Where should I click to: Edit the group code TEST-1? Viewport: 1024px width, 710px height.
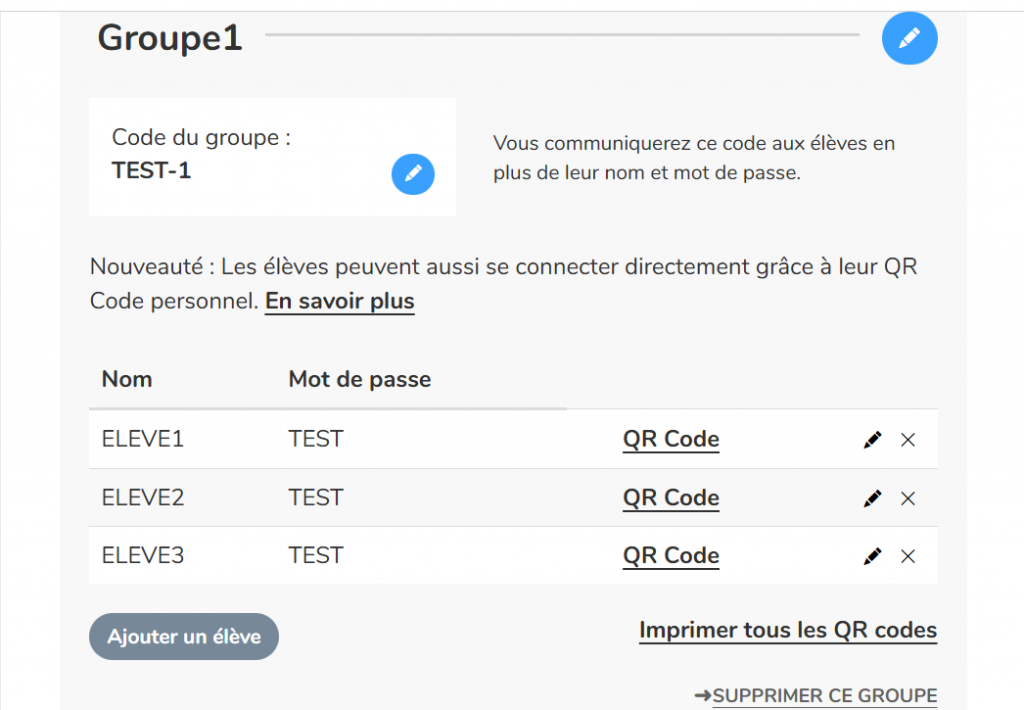pos(412,174)
